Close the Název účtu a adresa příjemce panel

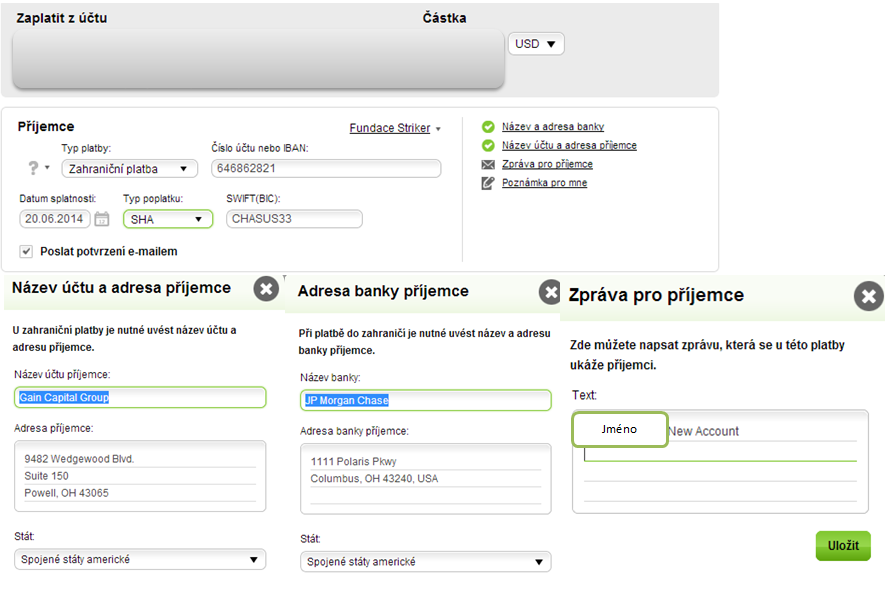pyautogui.click(x=266, y=289)
